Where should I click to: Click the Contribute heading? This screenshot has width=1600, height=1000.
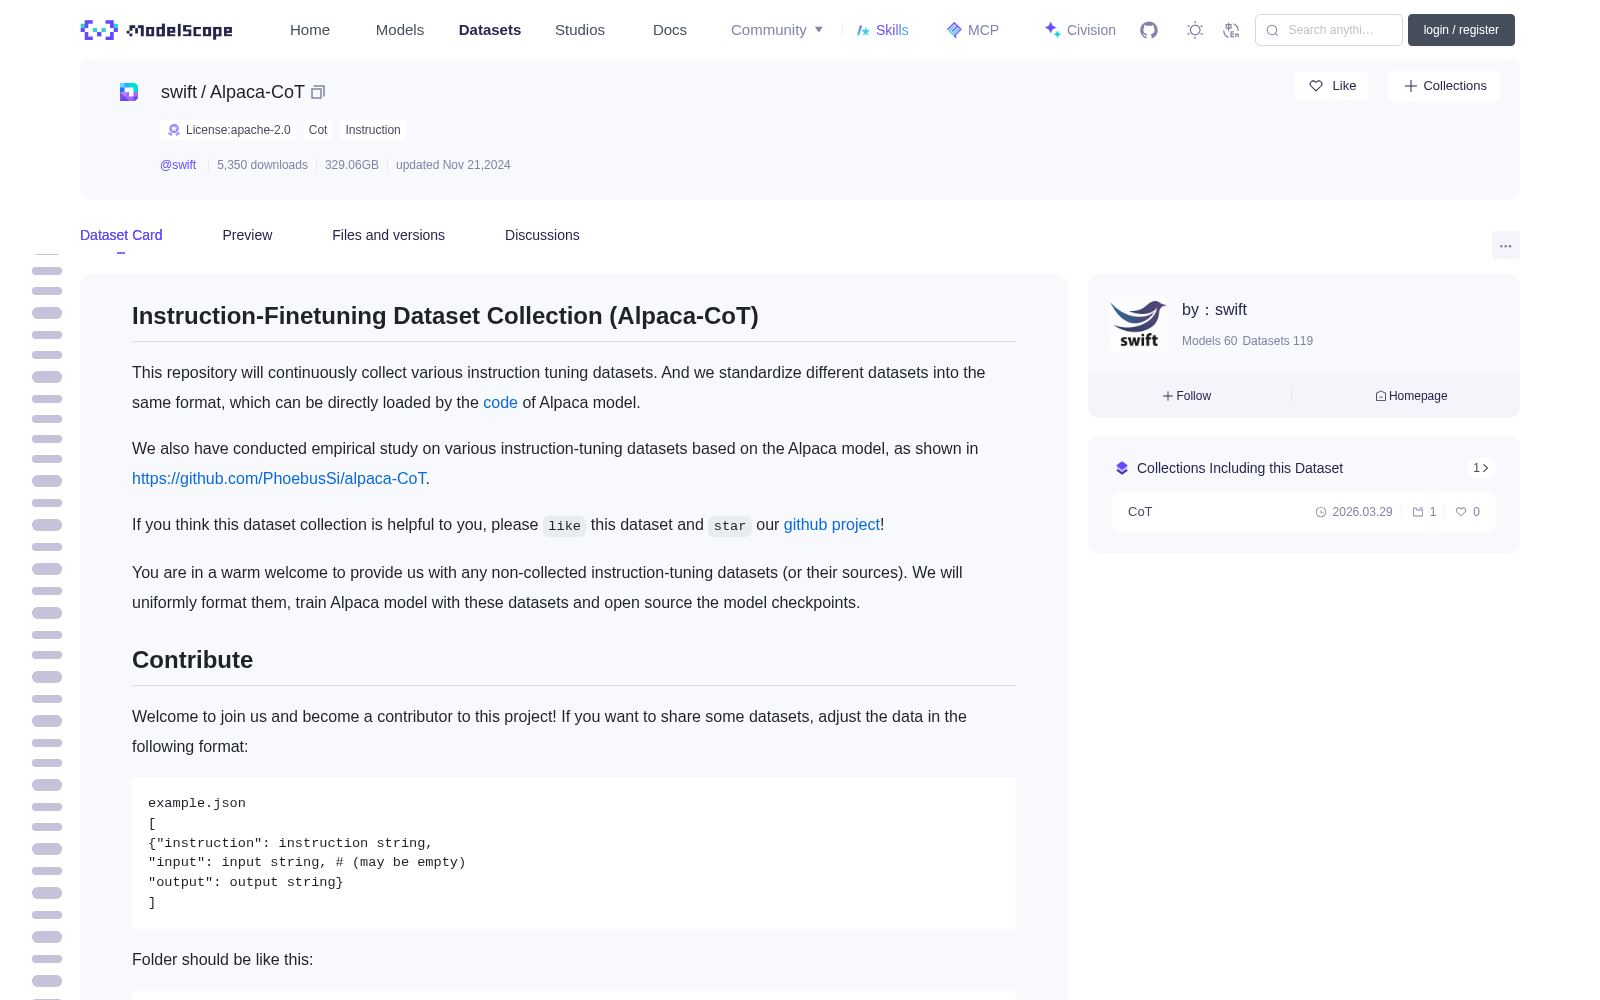(192, 660)
